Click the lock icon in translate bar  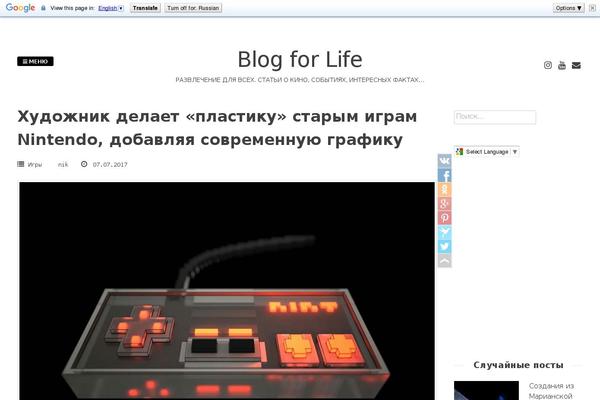click(x=43, y=8)
